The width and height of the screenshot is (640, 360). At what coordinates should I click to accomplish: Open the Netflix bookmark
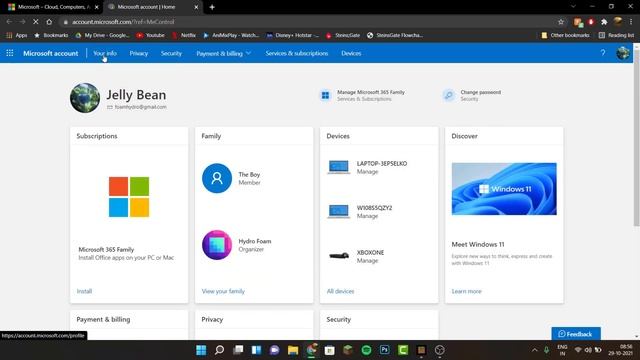(184, 35)
